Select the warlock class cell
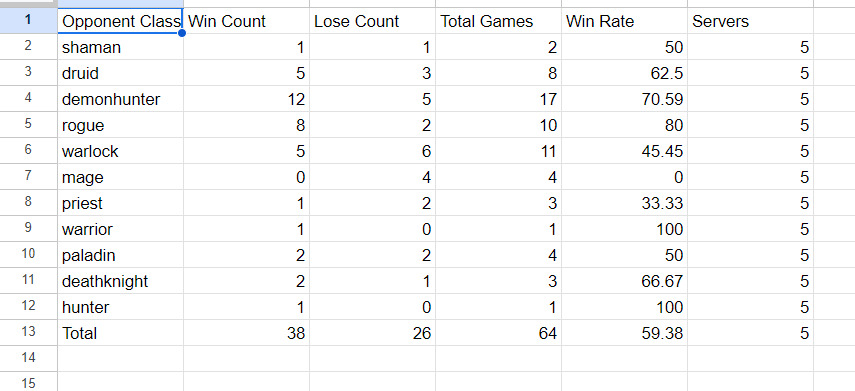This screenshot has height=391, width=855. (x=120, y=151)
